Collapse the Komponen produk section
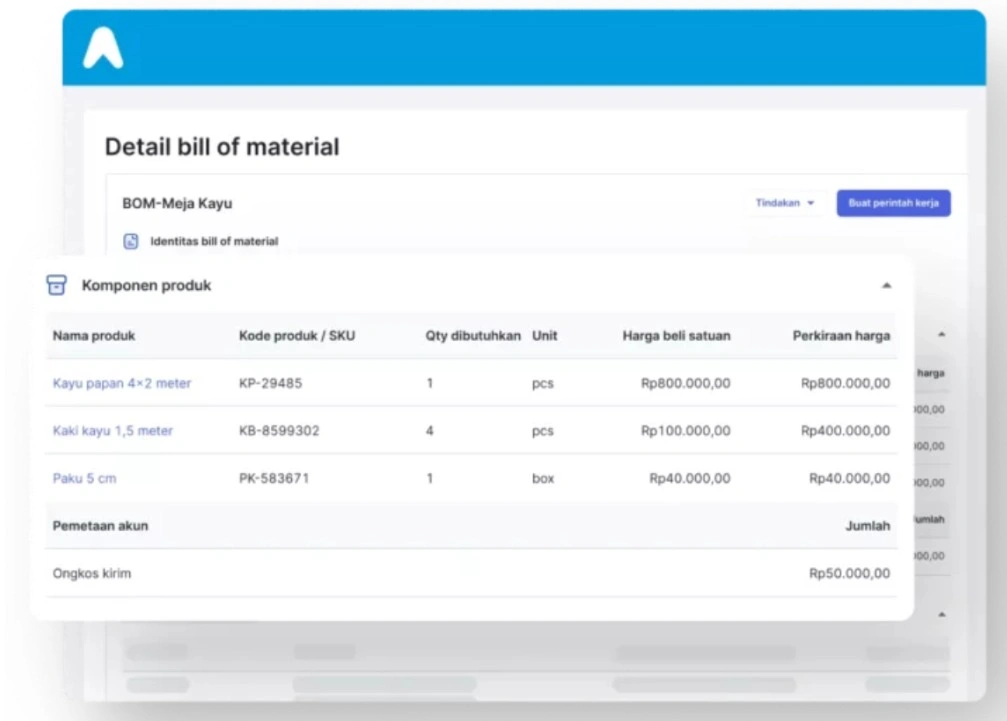The height and width of the screenshot is (721, 1007). pyautogui.click(x=885, y=286)
